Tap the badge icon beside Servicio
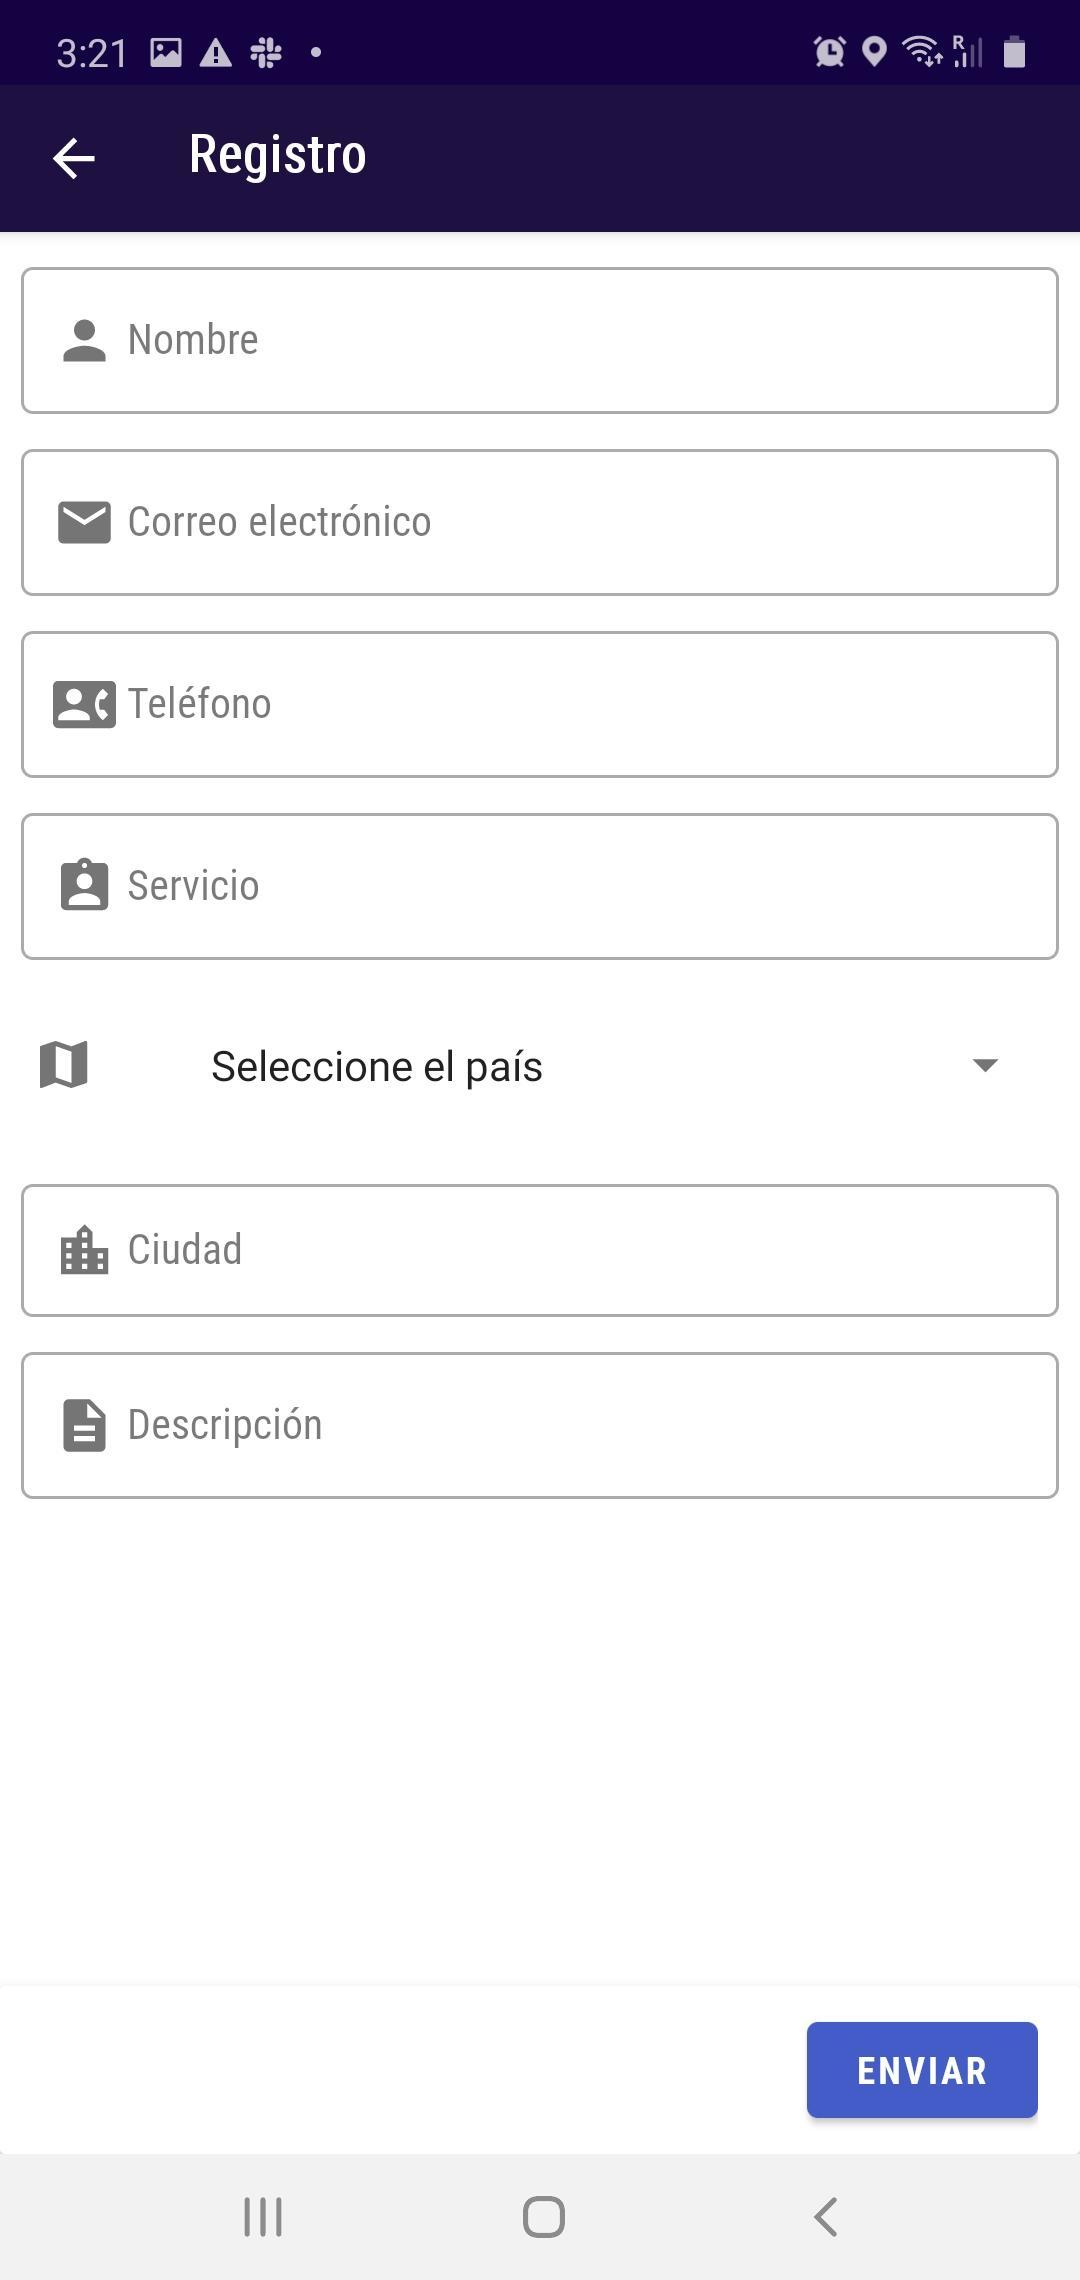The width and height of the screenshot is (1080, 2280). pos(84,885)
